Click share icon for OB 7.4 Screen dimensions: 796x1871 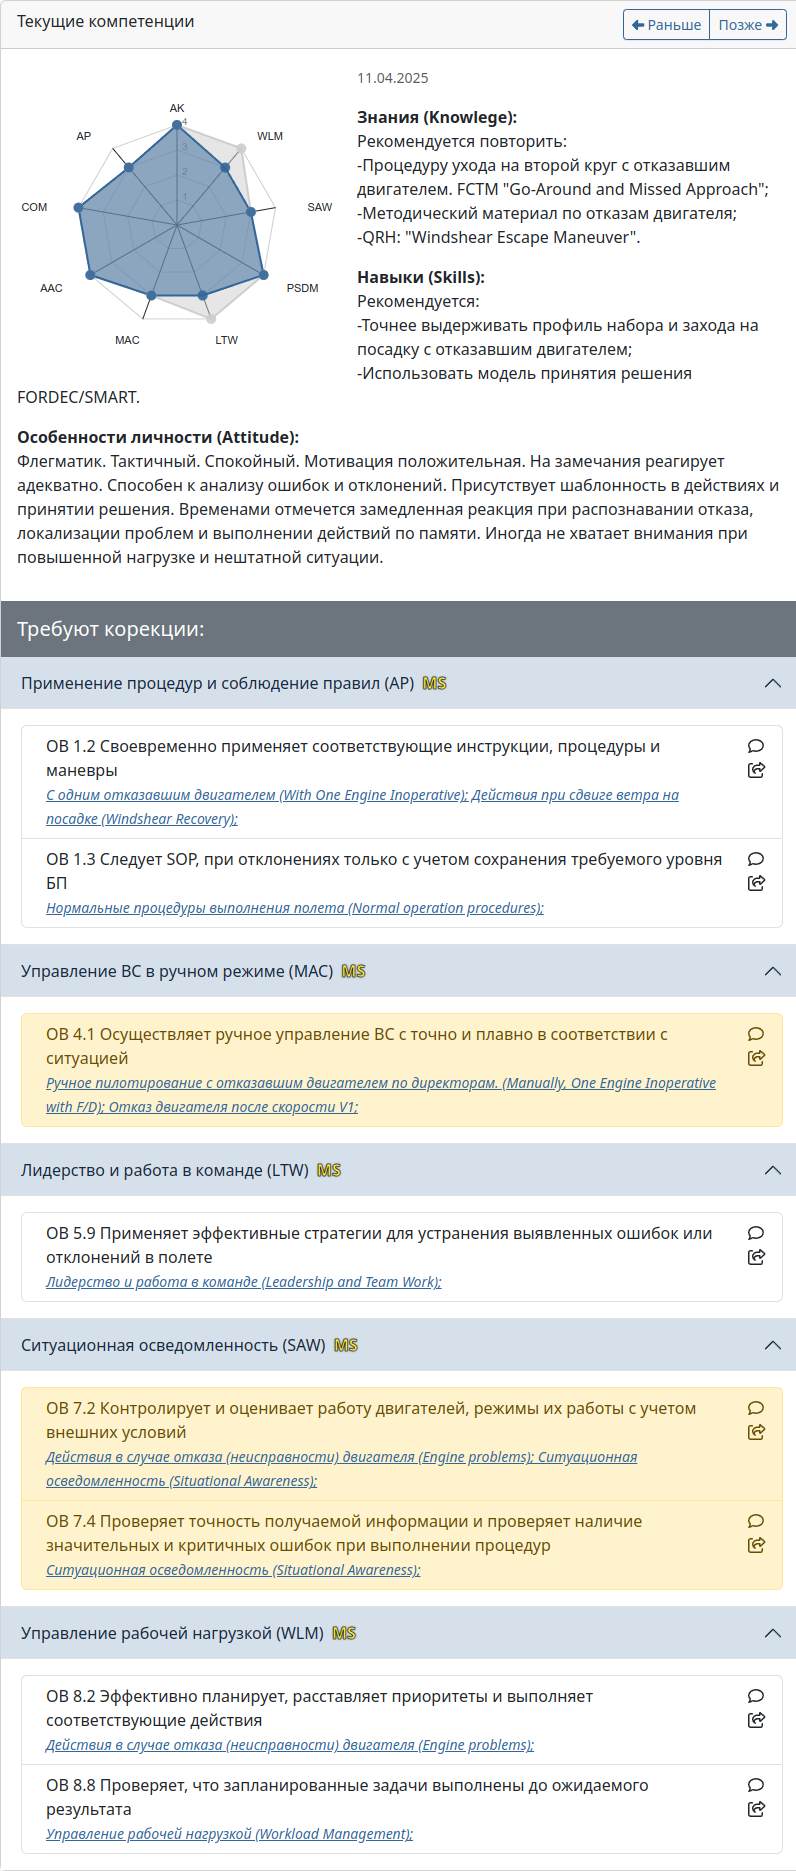tap(756, 1545)
